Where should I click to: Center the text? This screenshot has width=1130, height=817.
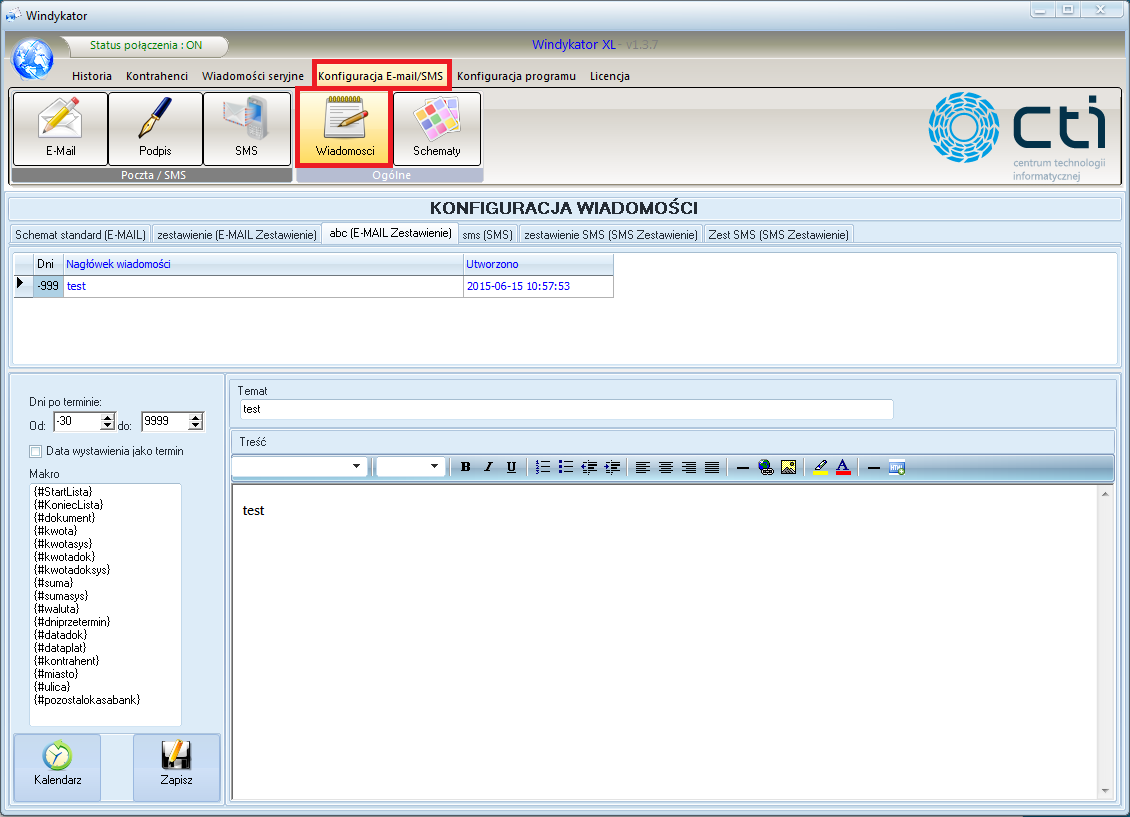[x=666, y=468]
